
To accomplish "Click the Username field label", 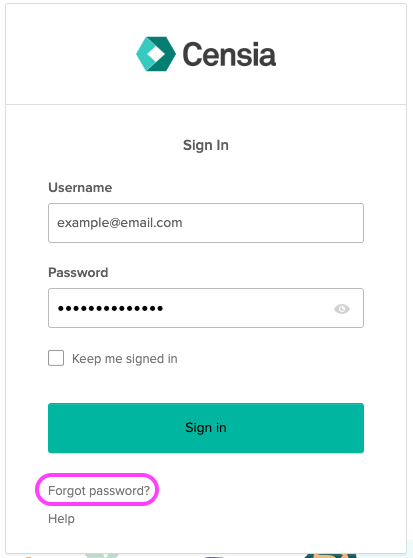I will pyautogui.click(x=80, y=188).
